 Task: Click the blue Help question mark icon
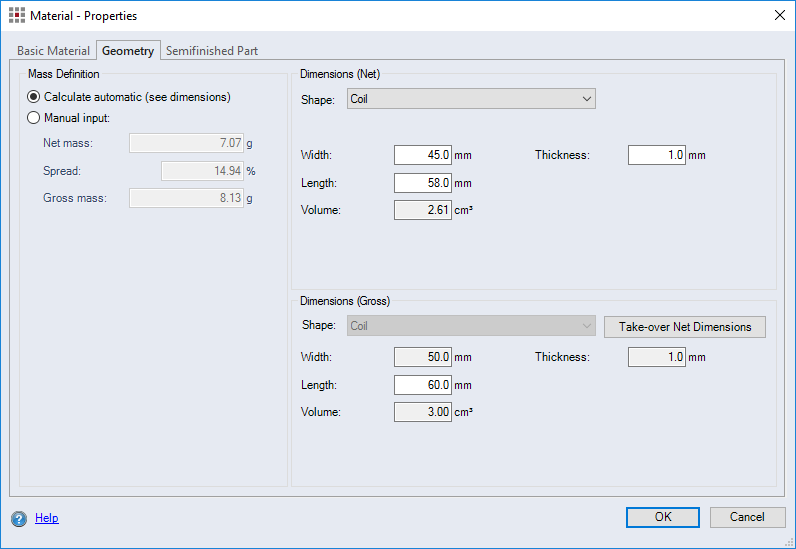19,518
